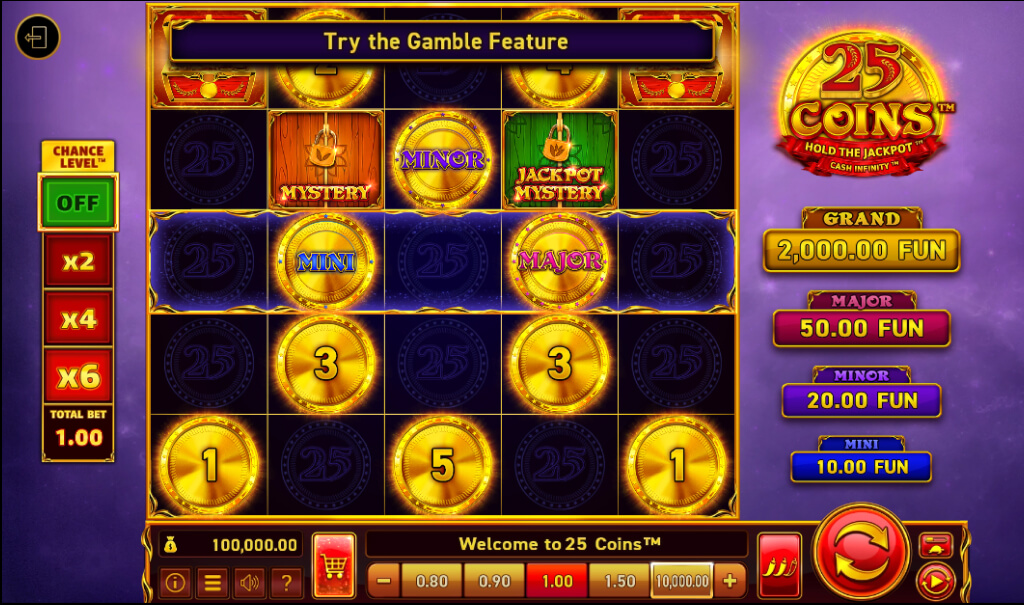
Task: Click the Jackpot Mystery chest symbol
Action: coord(560,160)
